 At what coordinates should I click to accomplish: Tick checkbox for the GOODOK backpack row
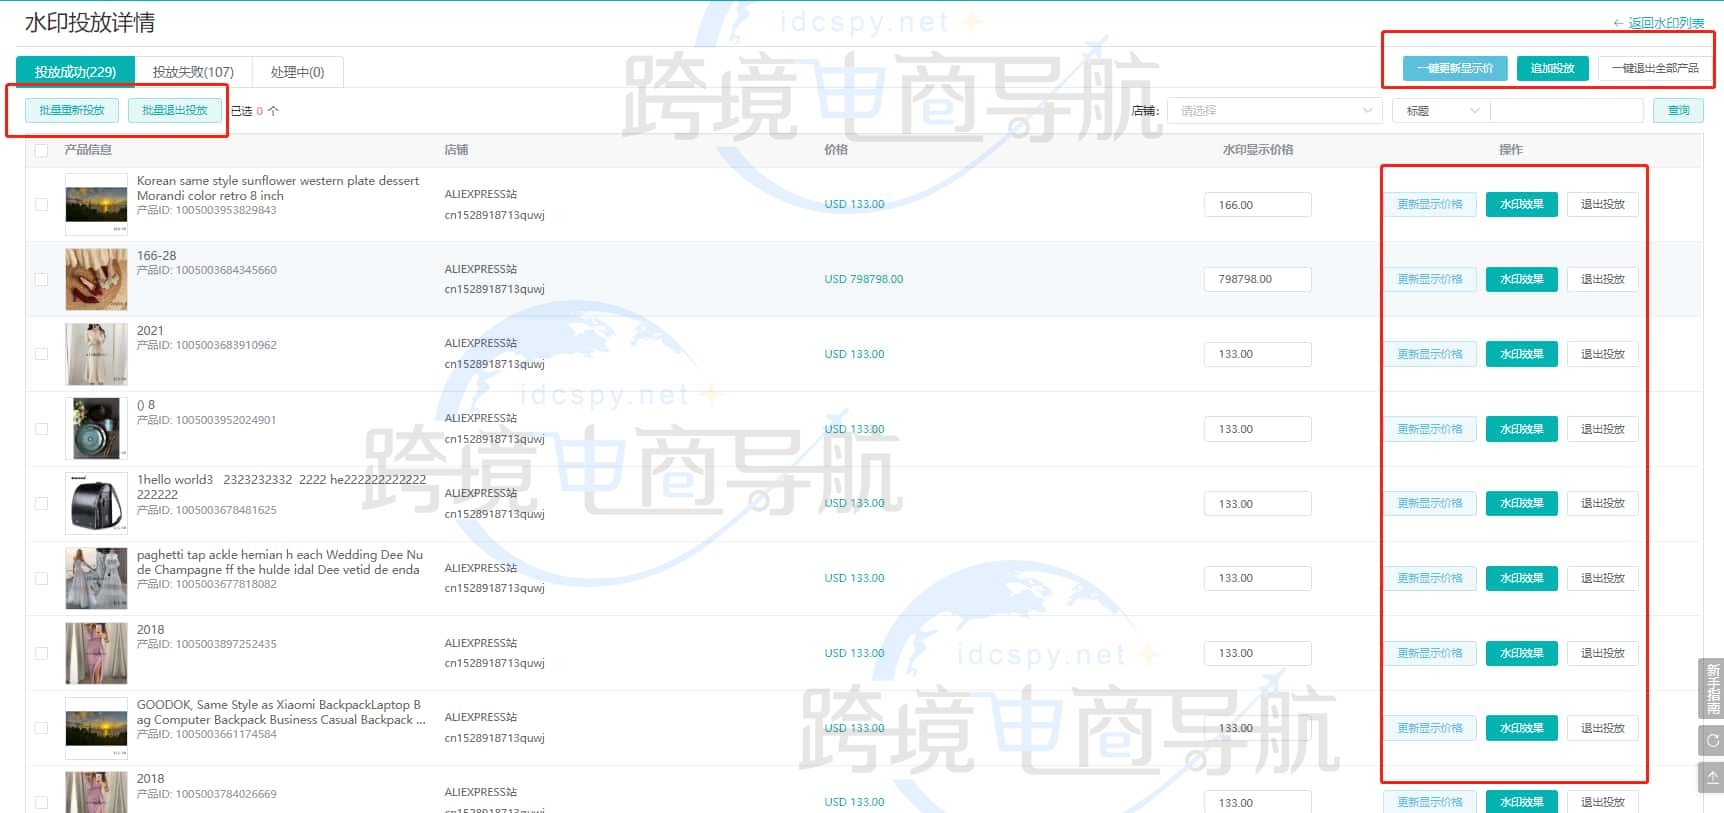tap(41, 728)
